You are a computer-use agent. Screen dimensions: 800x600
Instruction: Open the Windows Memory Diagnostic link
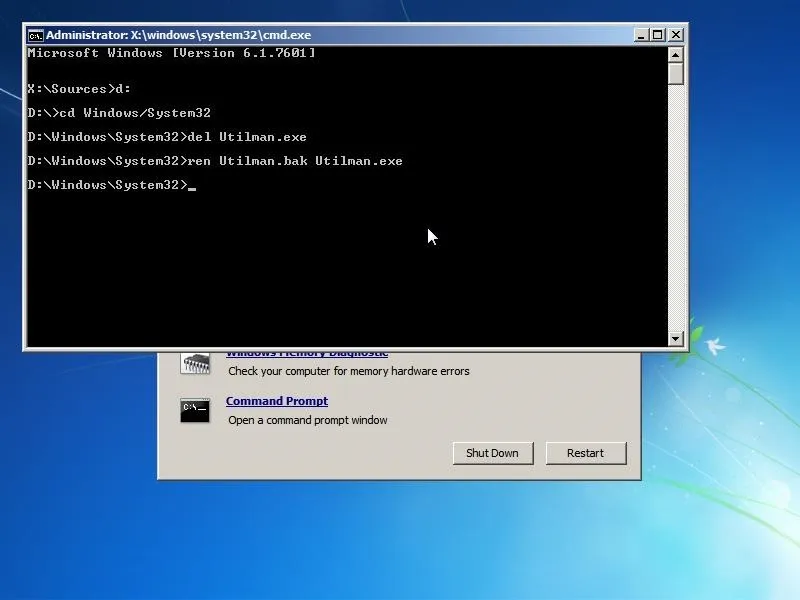pyautogui.click(x=307, y=353)
